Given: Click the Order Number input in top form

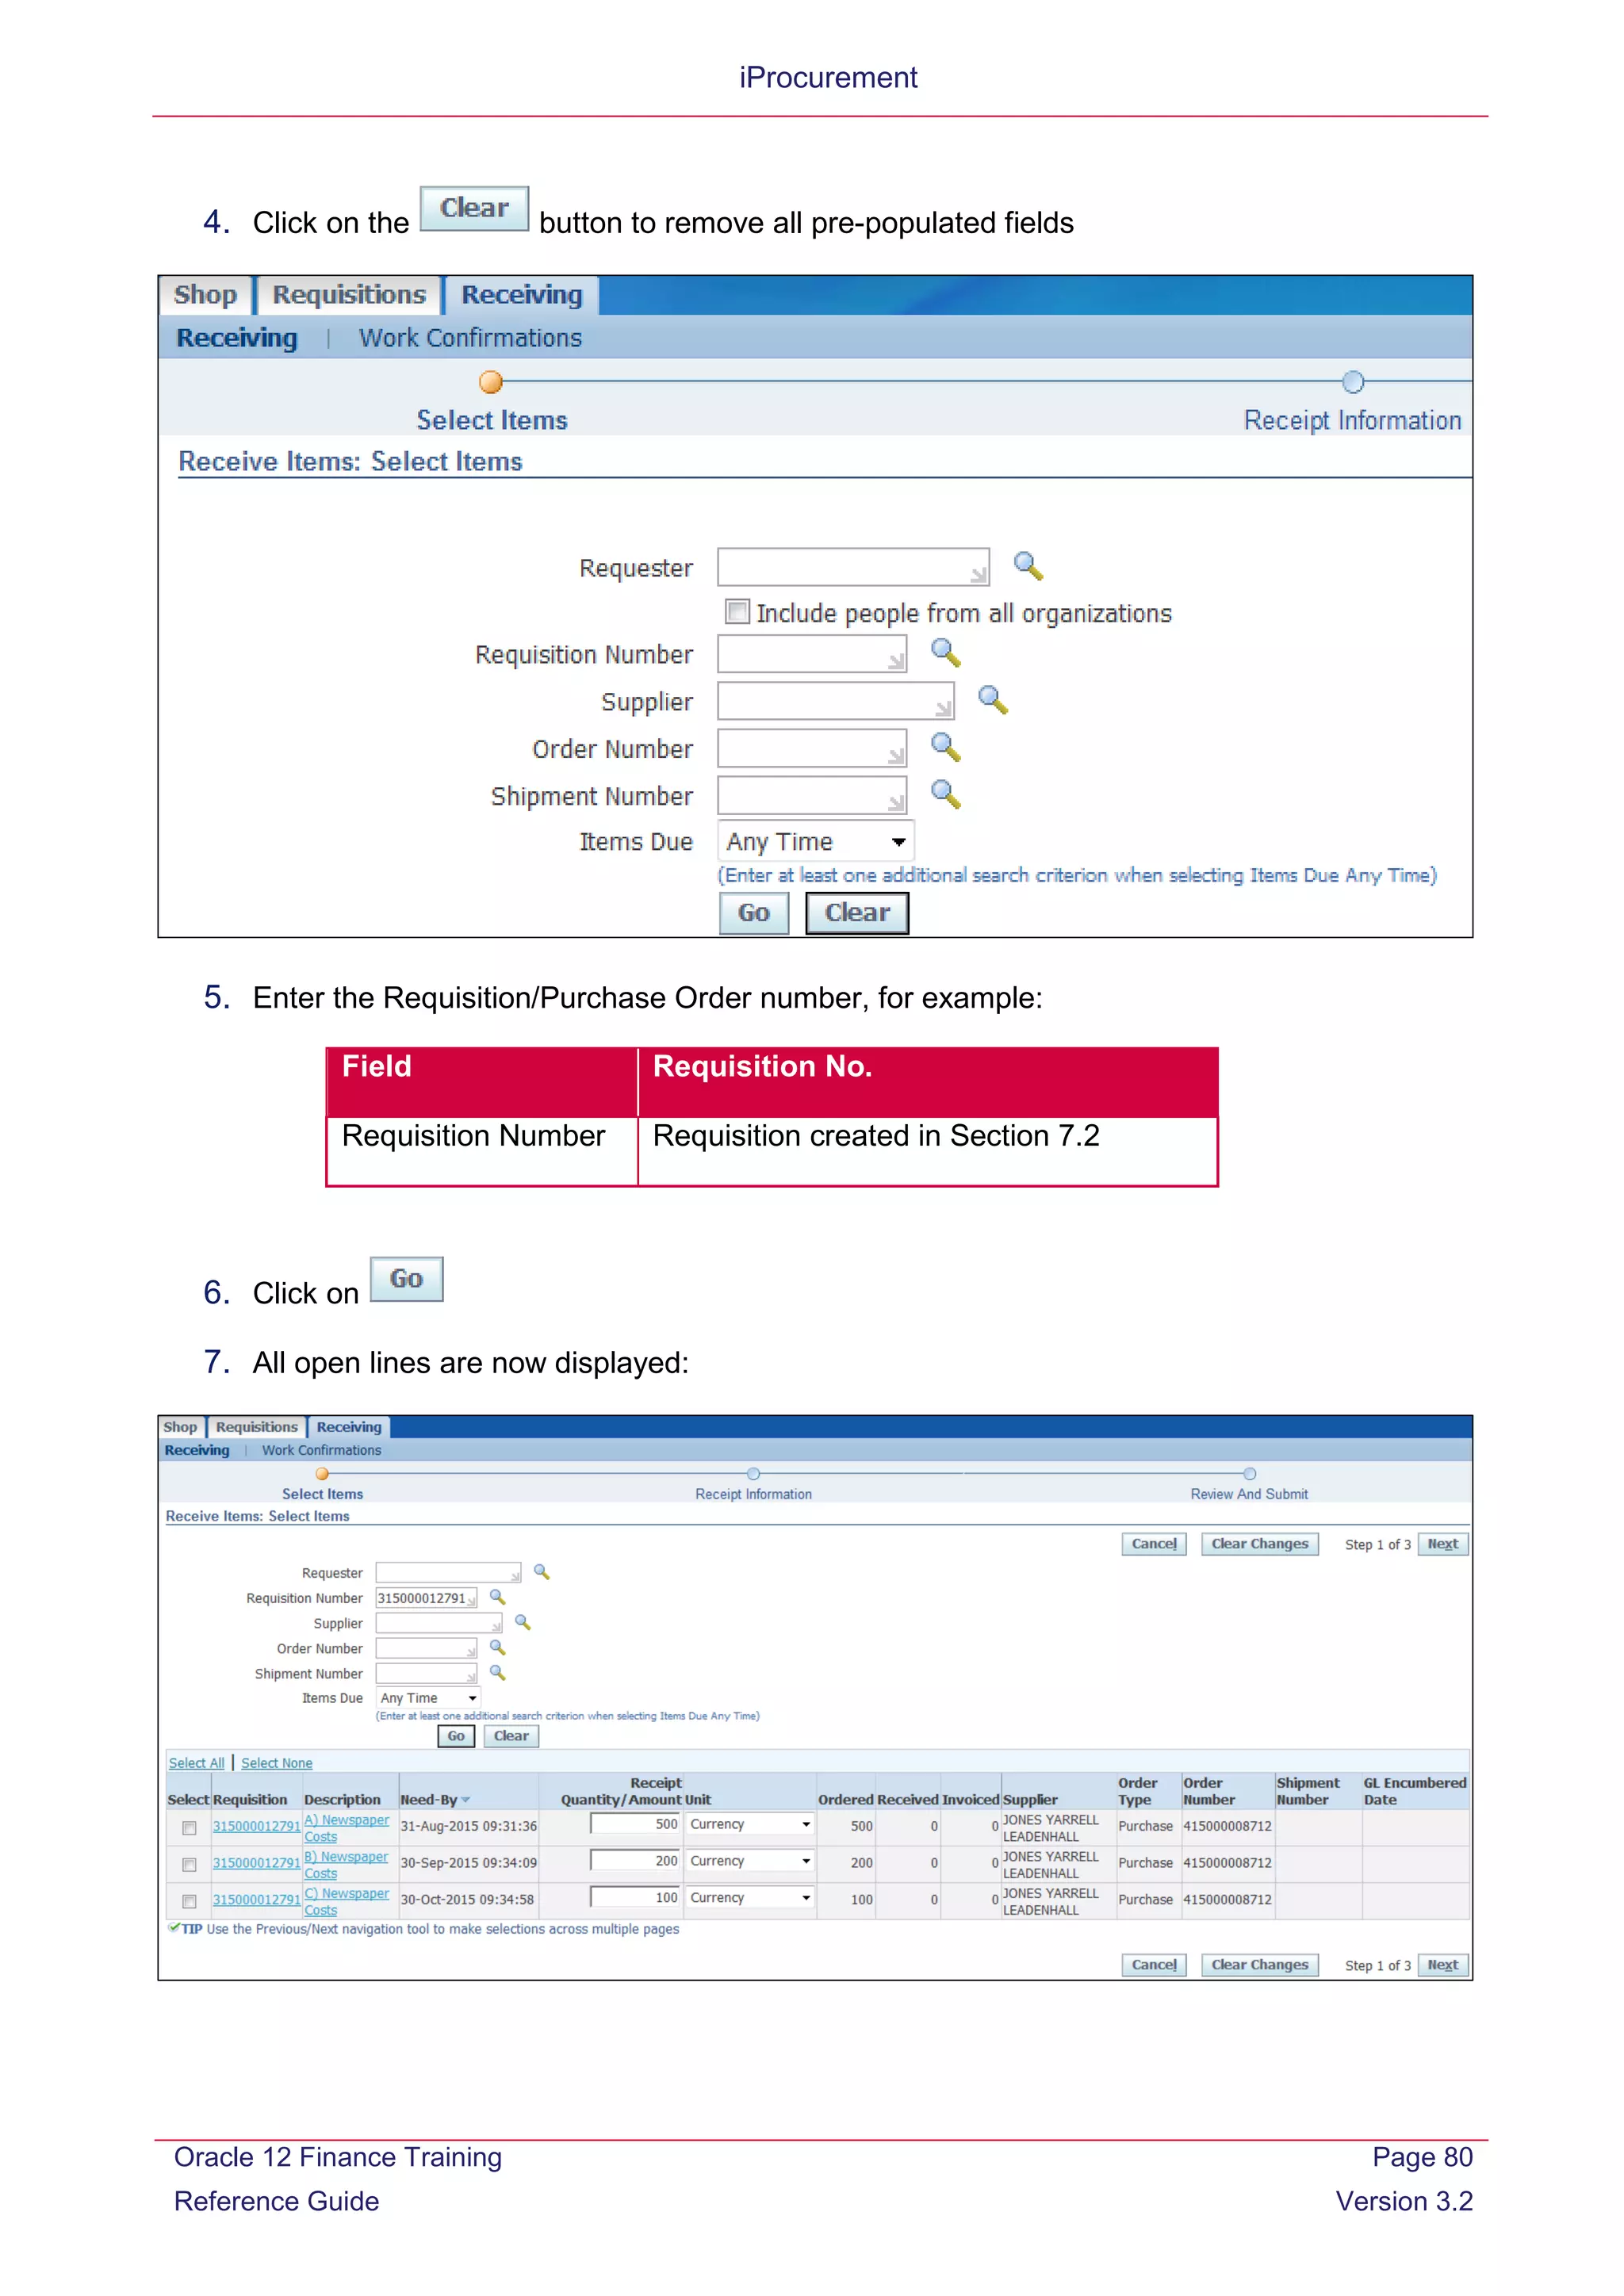Looking at the screenshot, I should pyautogui.click(x=812, y=747).
